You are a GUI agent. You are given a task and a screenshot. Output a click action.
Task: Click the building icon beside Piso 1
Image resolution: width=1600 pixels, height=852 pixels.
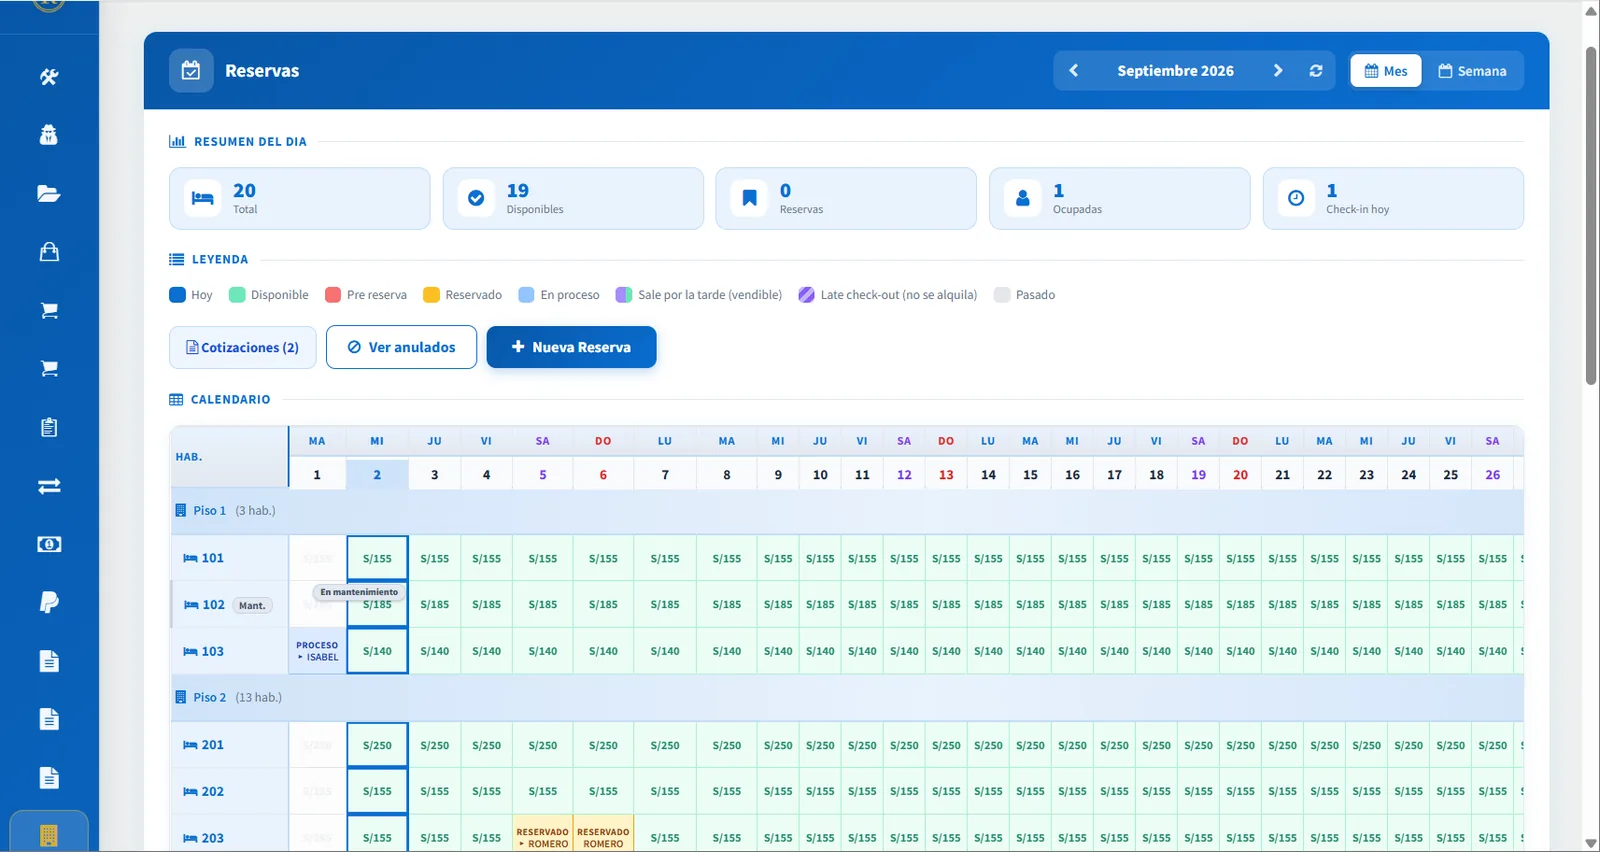point(181,510)
